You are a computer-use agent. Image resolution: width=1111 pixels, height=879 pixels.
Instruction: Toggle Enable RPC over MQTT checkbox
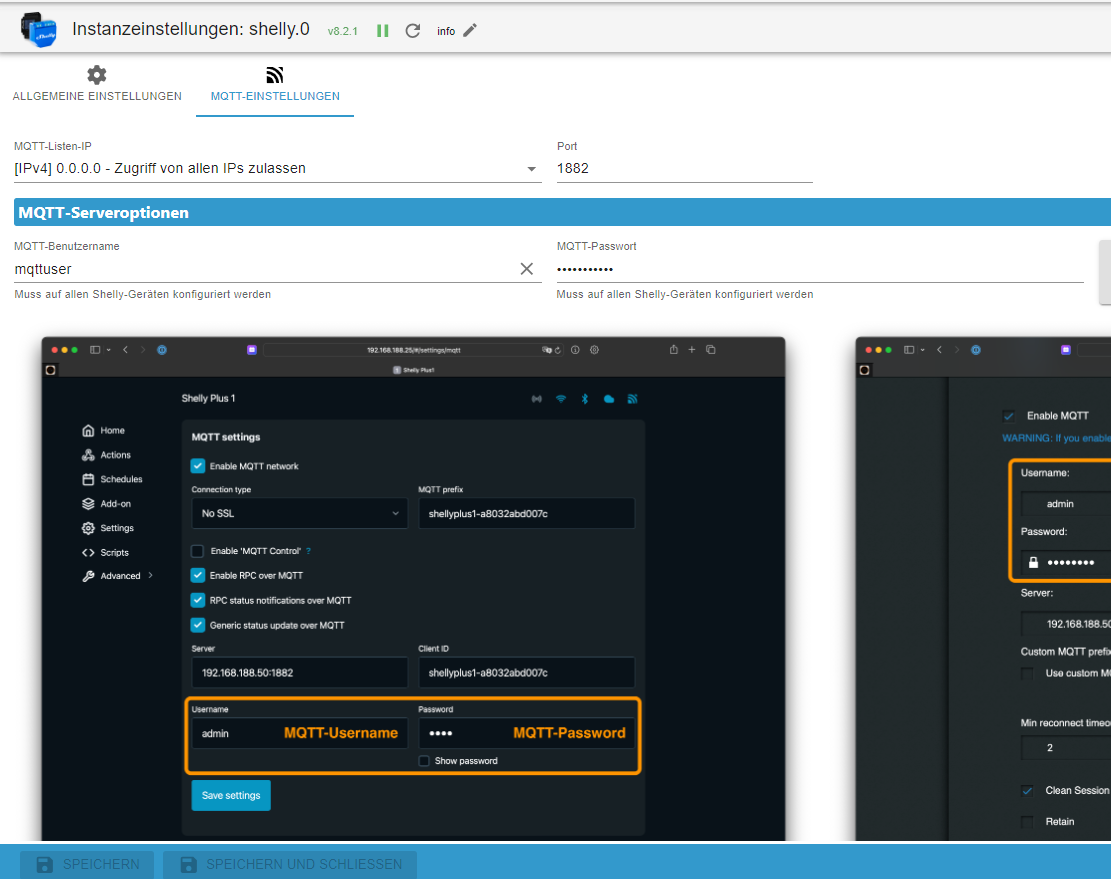pos(198,575)
